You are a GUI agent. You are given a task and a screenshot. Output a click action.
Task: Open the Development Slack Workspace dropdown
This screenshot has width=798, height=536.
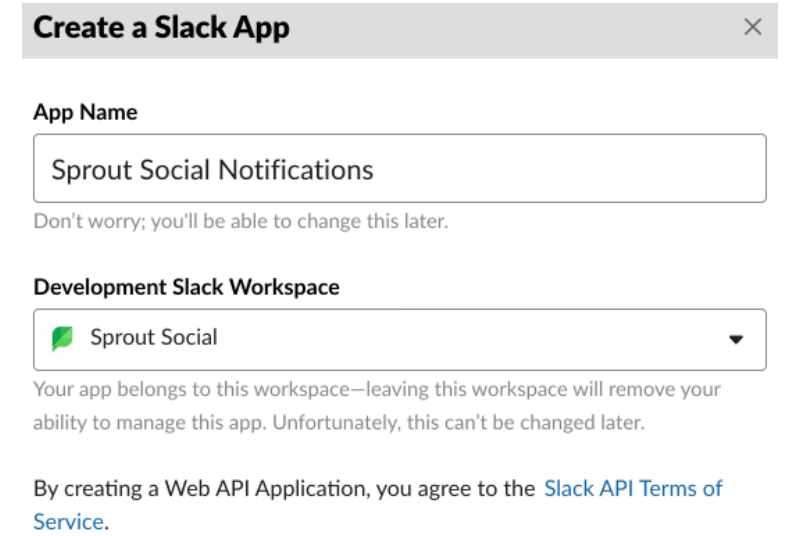[x=400, y=339]
